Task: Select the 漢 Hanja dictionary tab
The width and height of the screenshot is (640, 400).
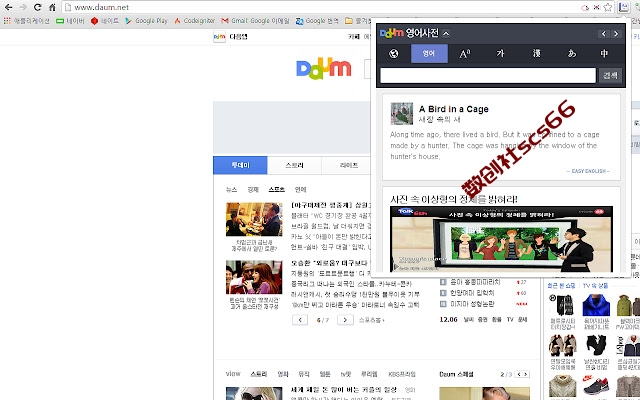Action: click(536, 53)
